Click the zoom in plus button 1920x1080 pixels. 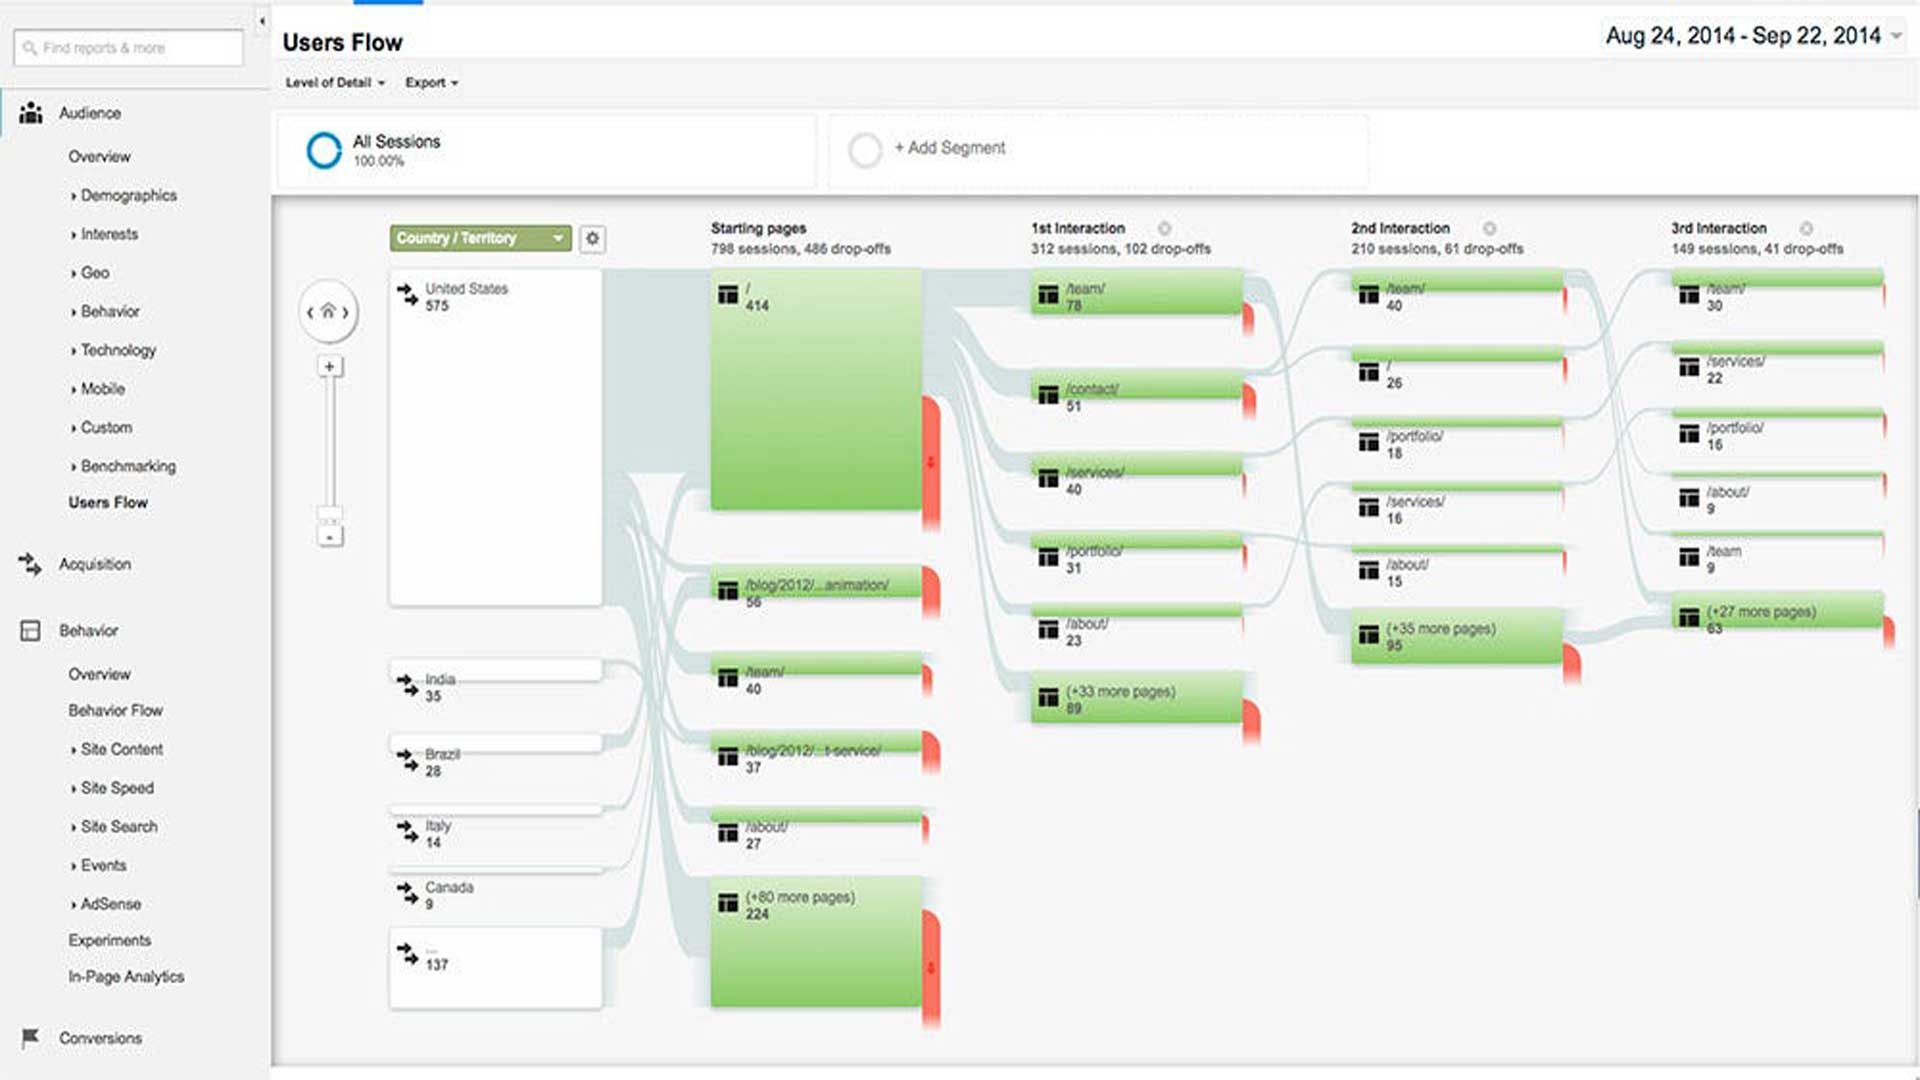pyautogui.click(x=328, y=366)
